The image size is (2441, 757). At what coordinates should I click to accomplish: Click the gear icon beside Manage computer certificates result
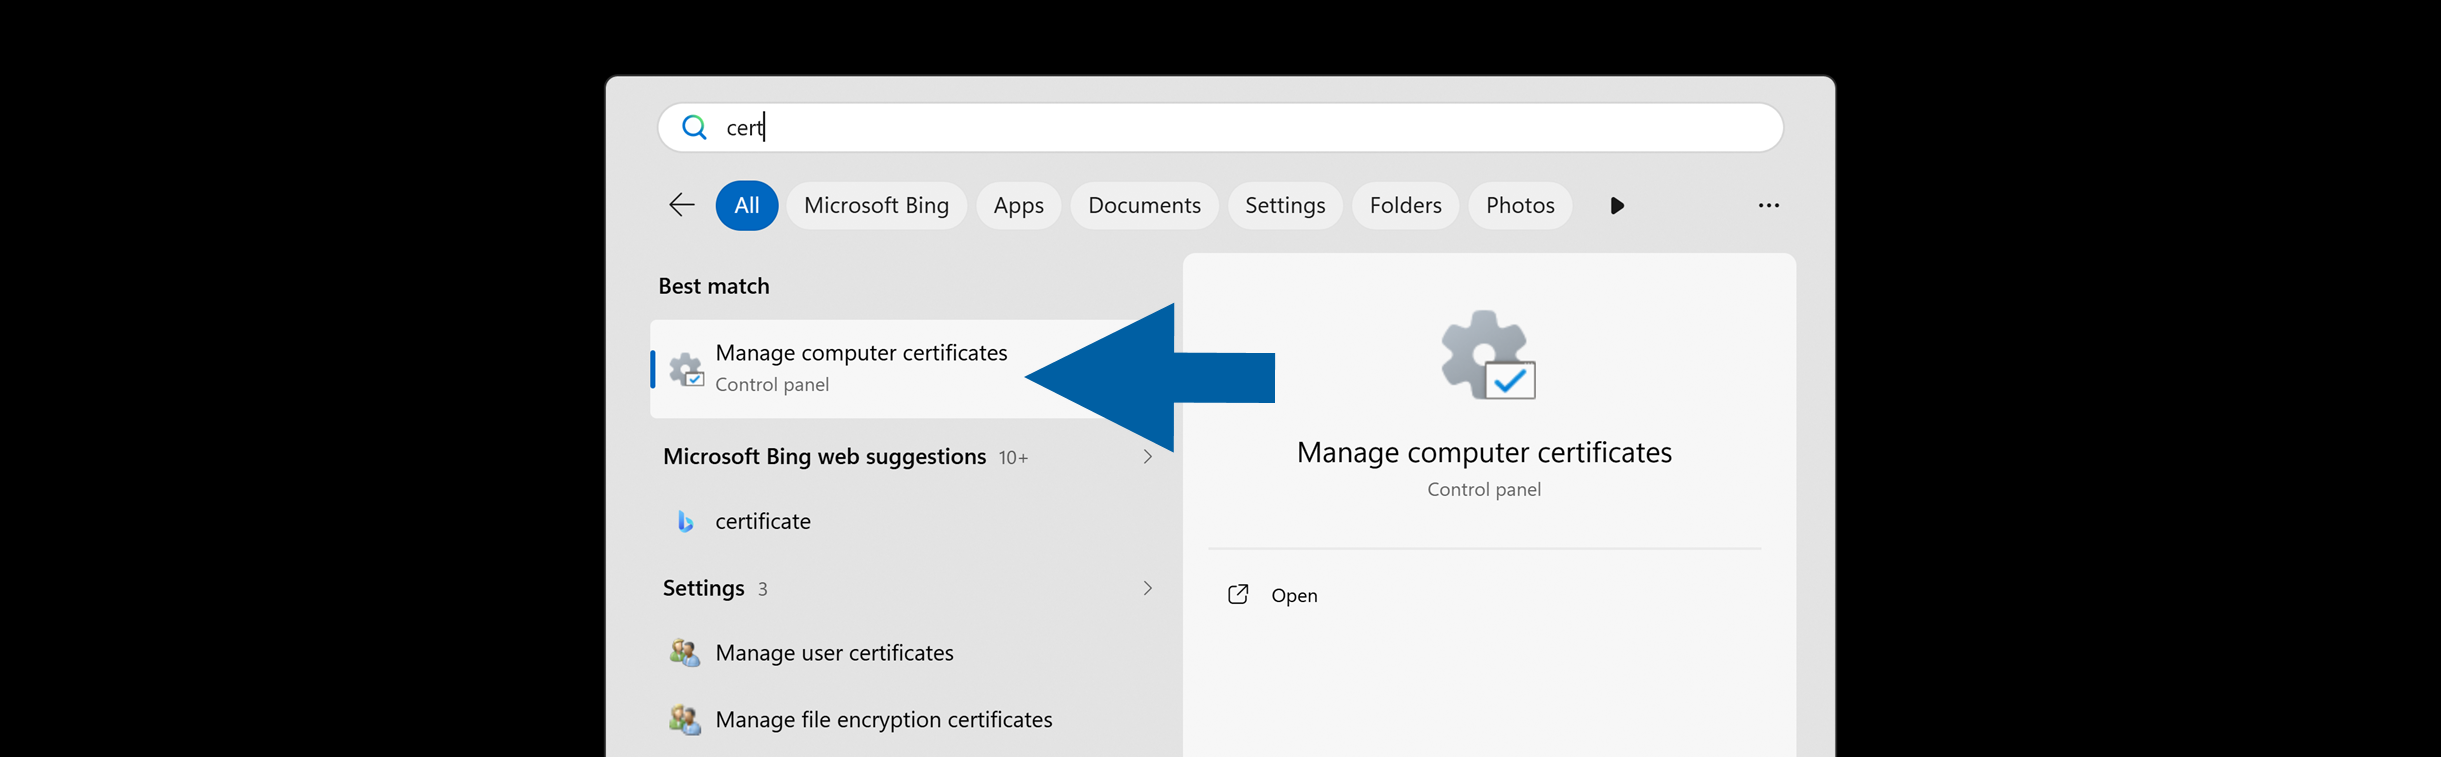tap(687, 369)
